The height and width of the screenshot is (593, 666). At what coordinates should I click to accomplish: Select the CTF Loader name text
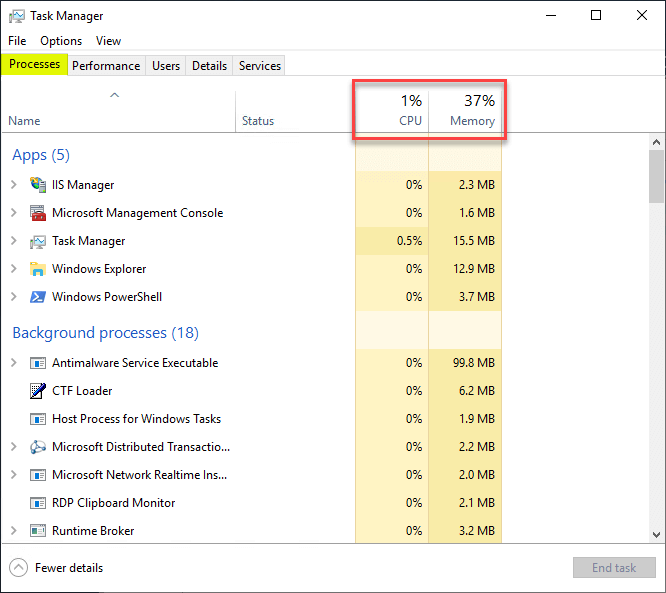[82, 391]
